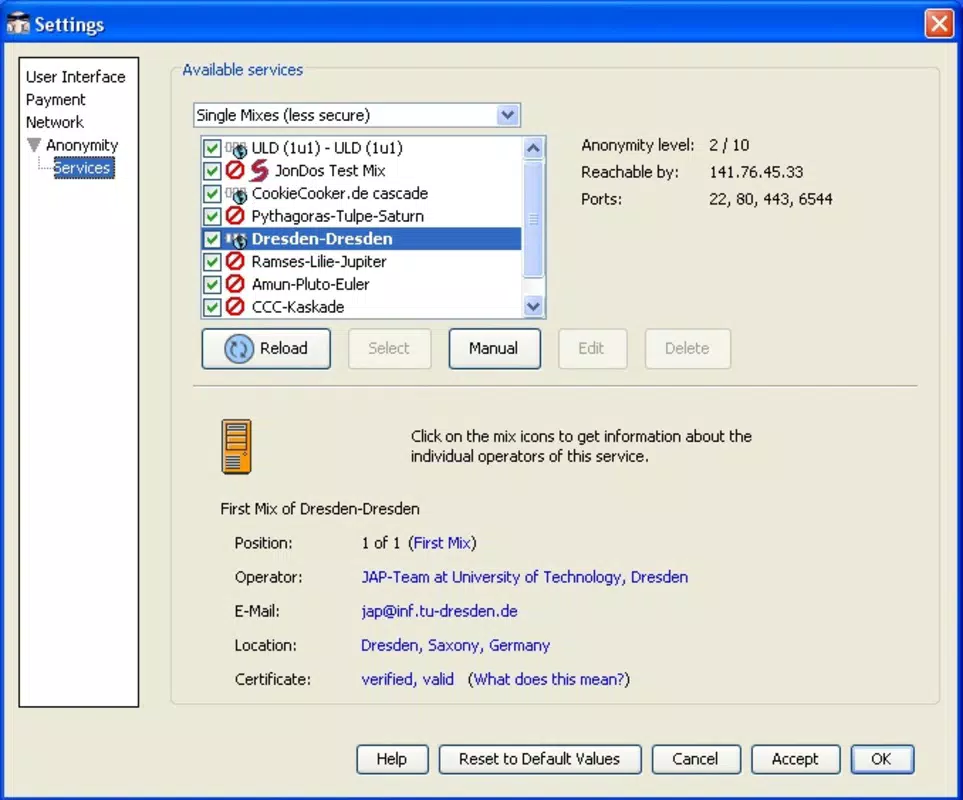Click the blocked icon beside Ramses-Lilie-Jupiter
The width and height of the screenshot is (963, 800).
click(x=235, y=261)
